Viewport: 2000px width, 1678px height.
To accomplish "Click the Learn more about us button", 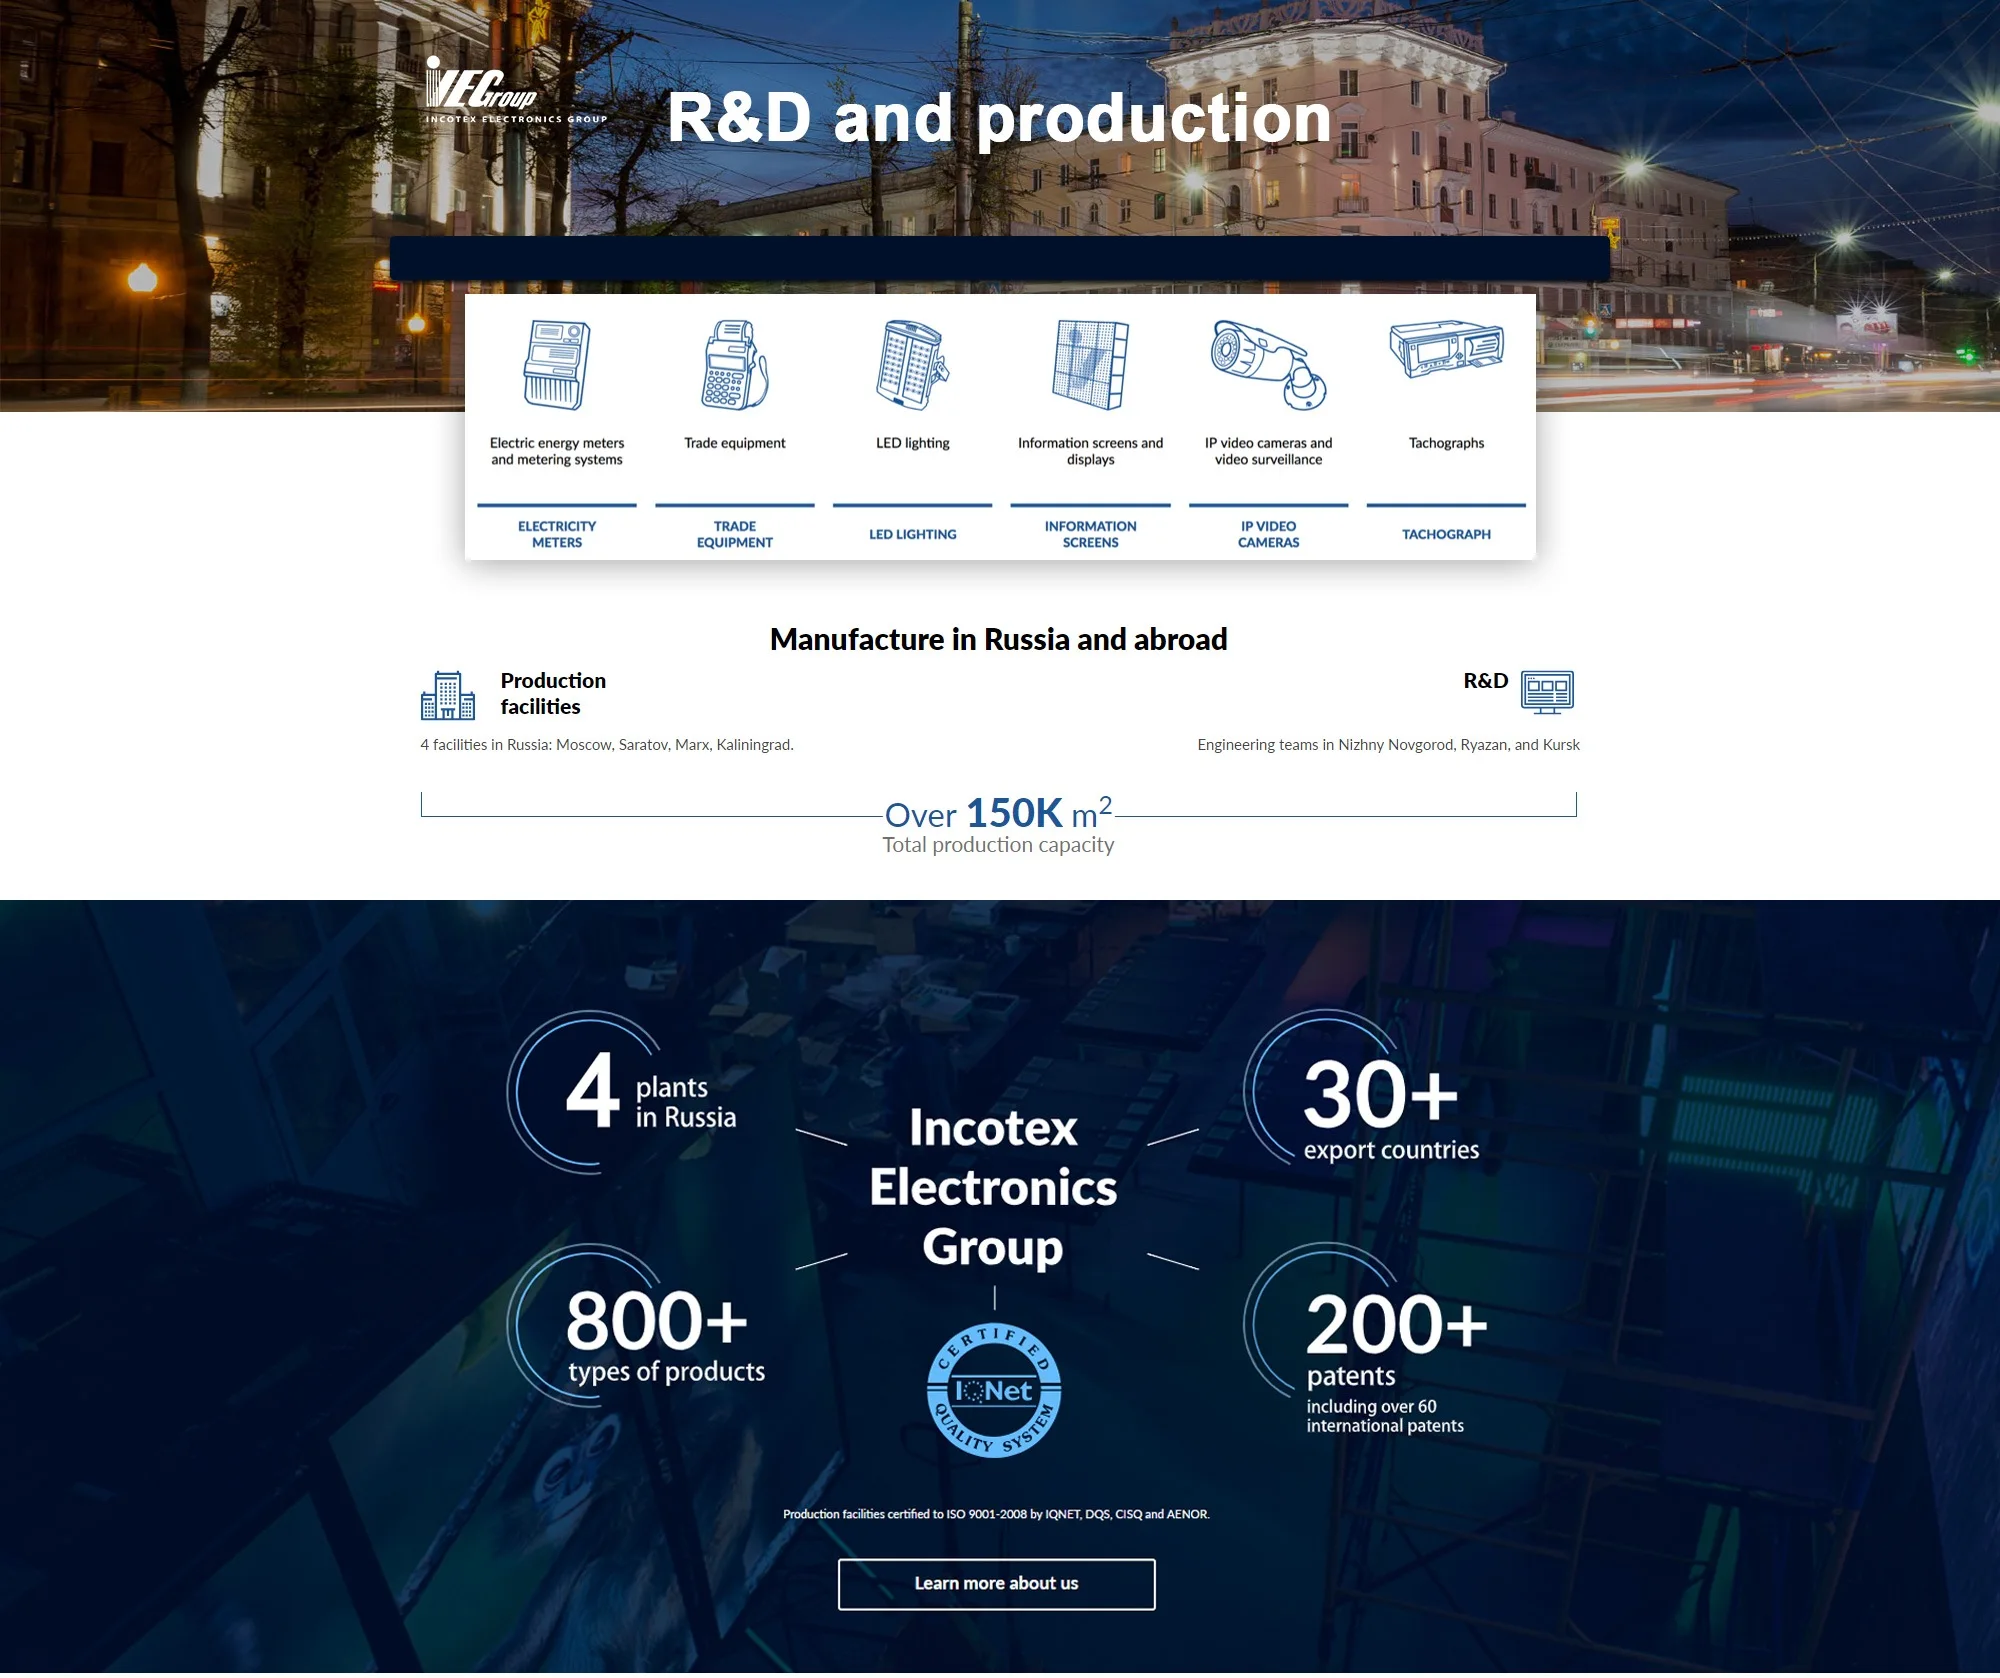I will coord(996,1584).
